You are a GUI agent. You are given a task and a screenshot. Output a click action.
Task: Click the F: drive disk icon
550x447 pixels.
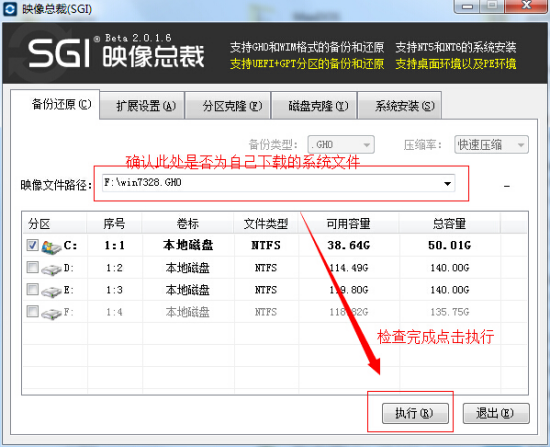click(x=51, y=313)
